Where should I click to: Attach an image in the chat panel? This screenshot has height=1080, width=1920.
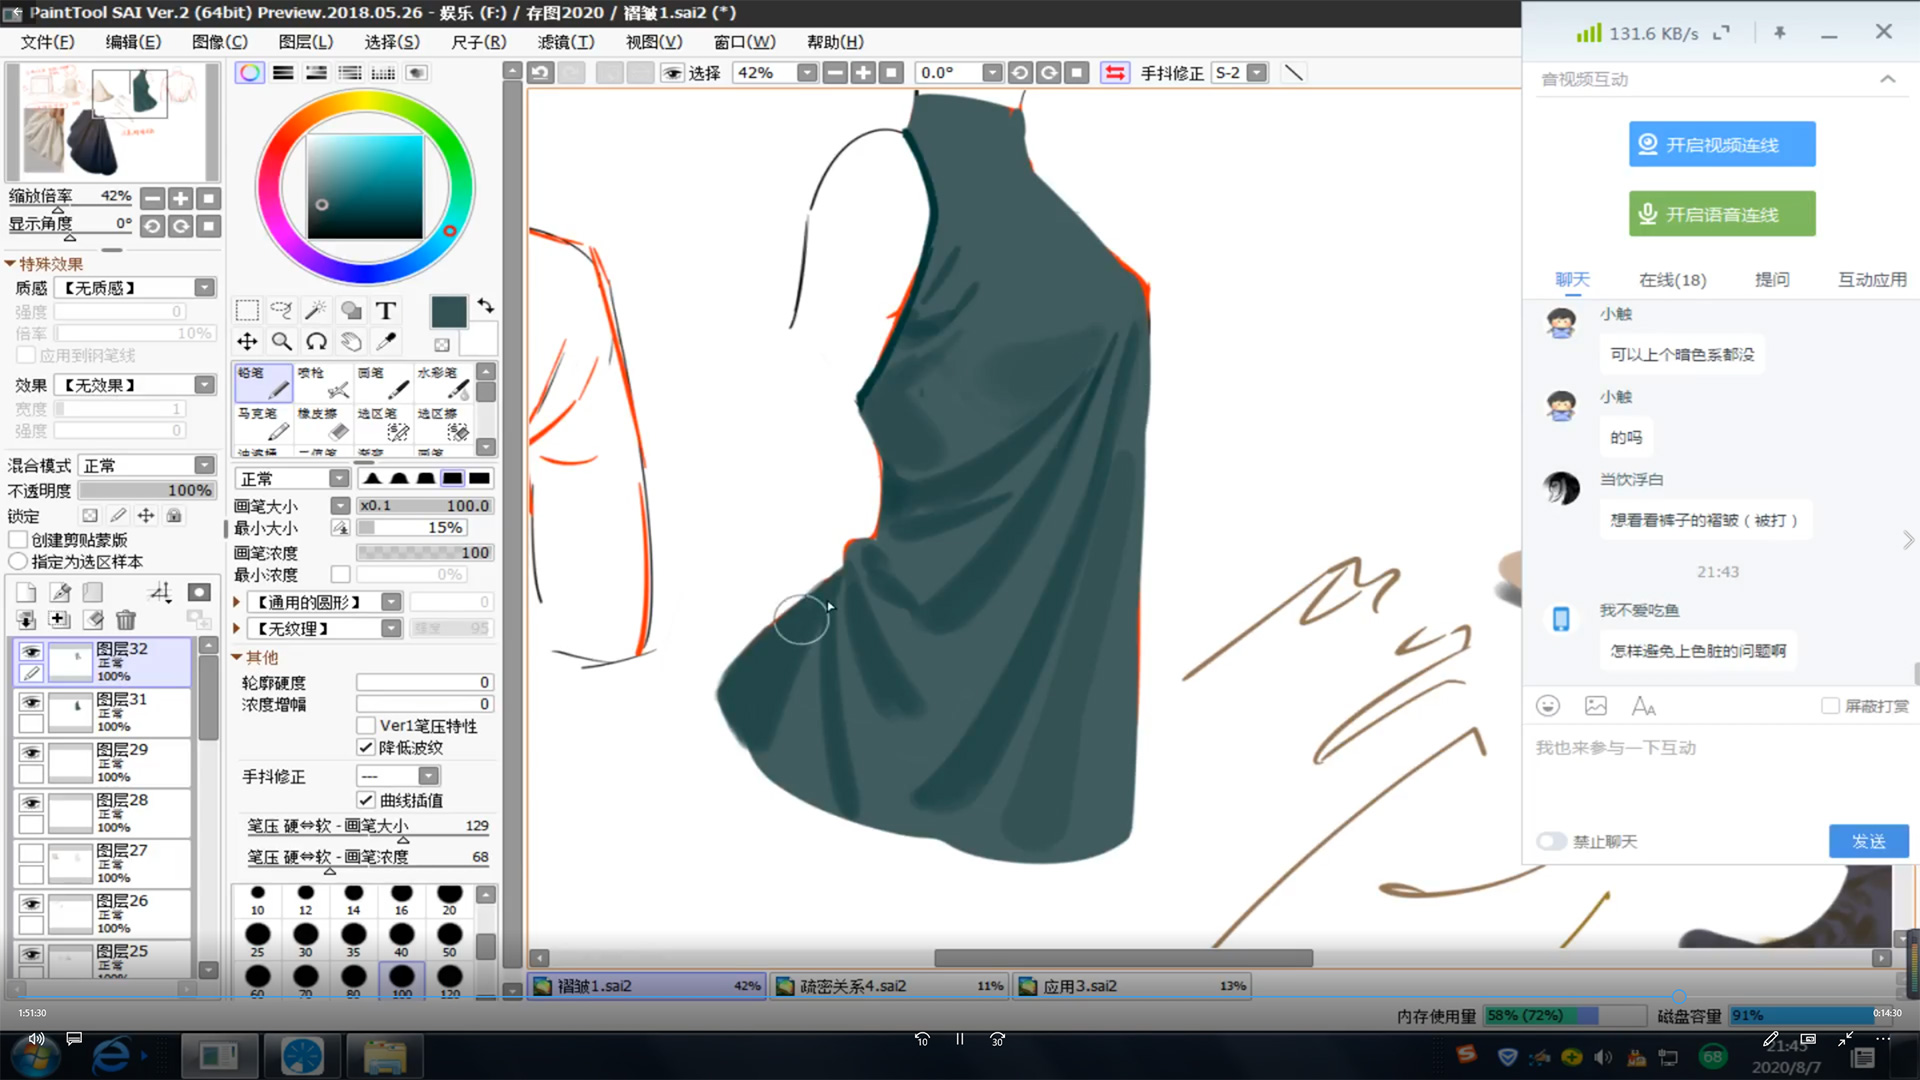[1596, 706]
